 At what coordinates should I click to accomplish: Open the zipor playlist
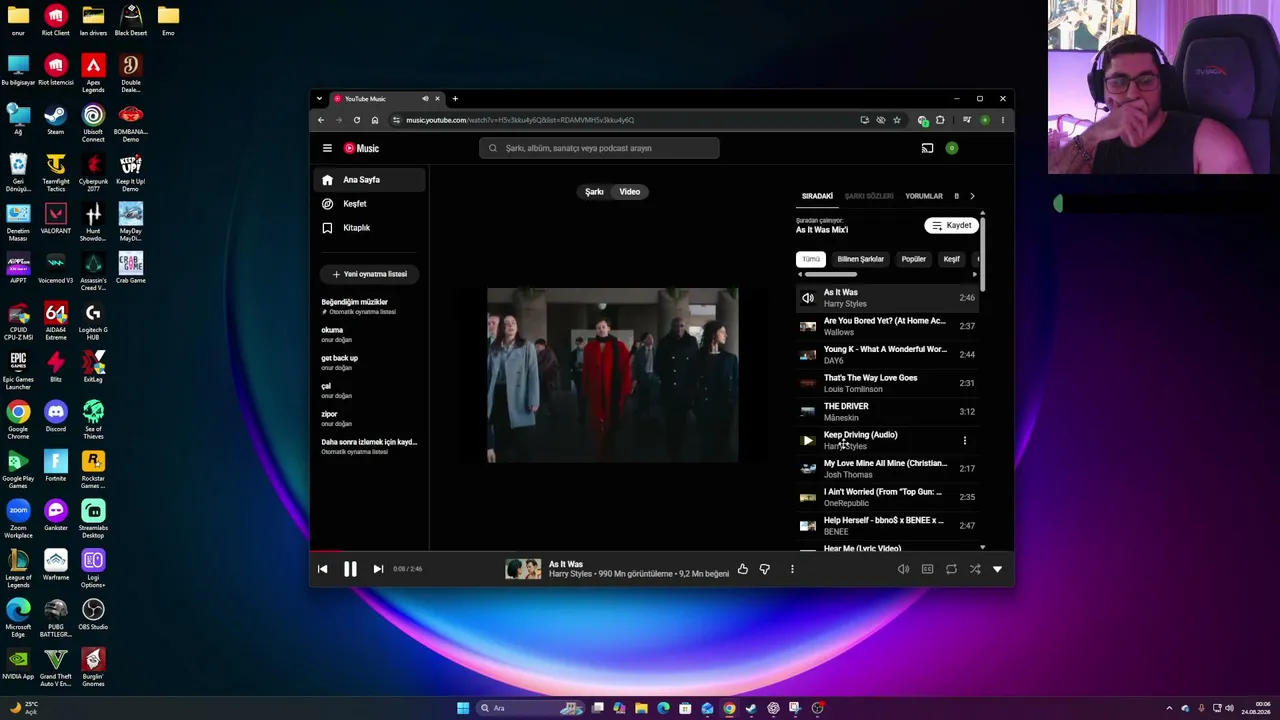370,418
